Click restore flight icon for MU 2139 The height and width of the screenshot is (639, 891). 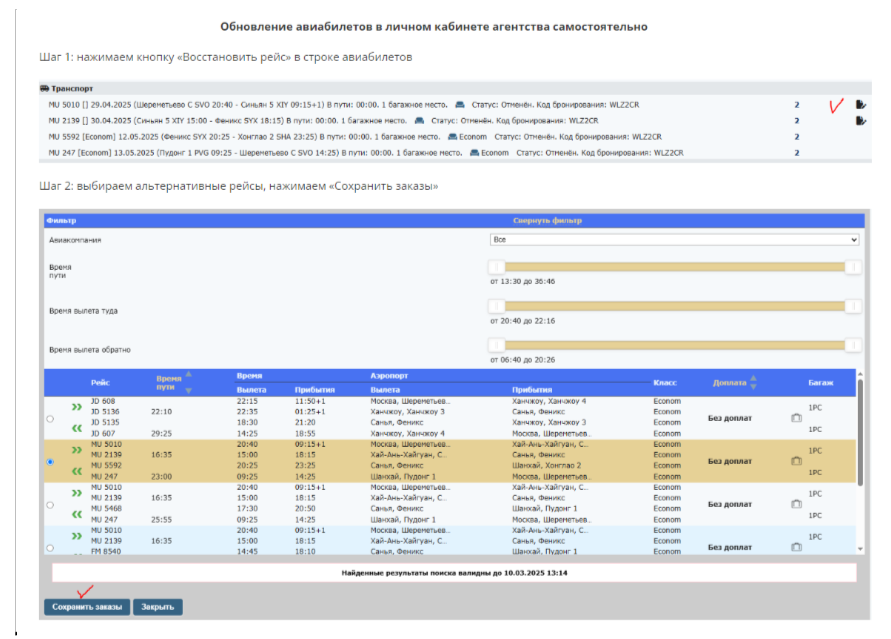860,121
